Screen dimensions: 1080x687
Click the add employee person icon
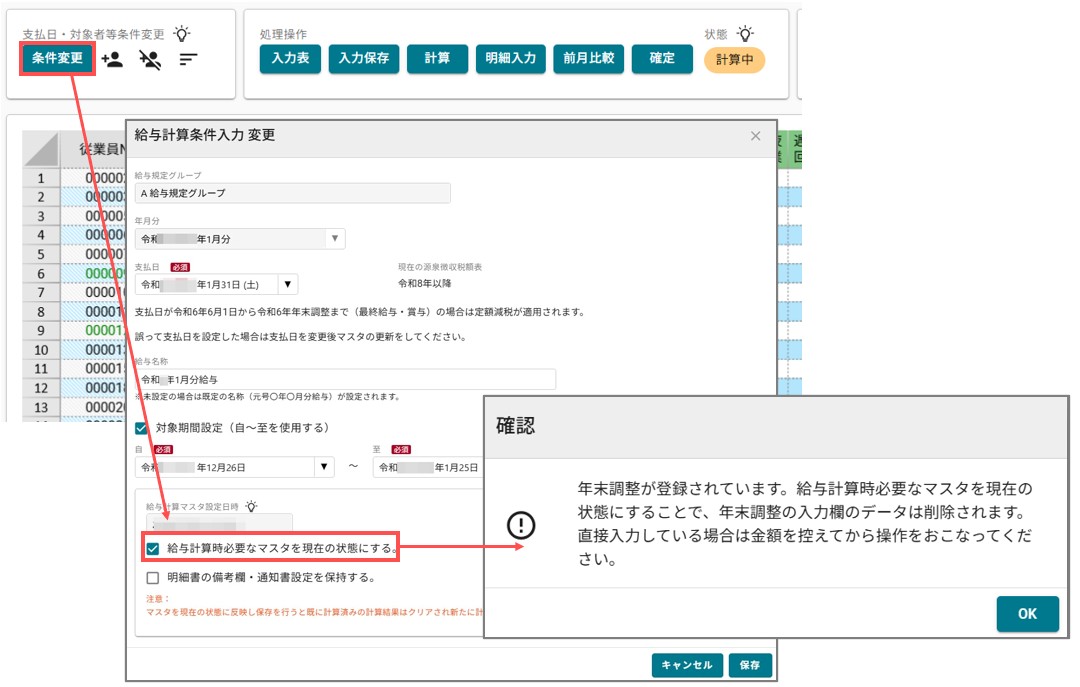[x=112, y=59]
